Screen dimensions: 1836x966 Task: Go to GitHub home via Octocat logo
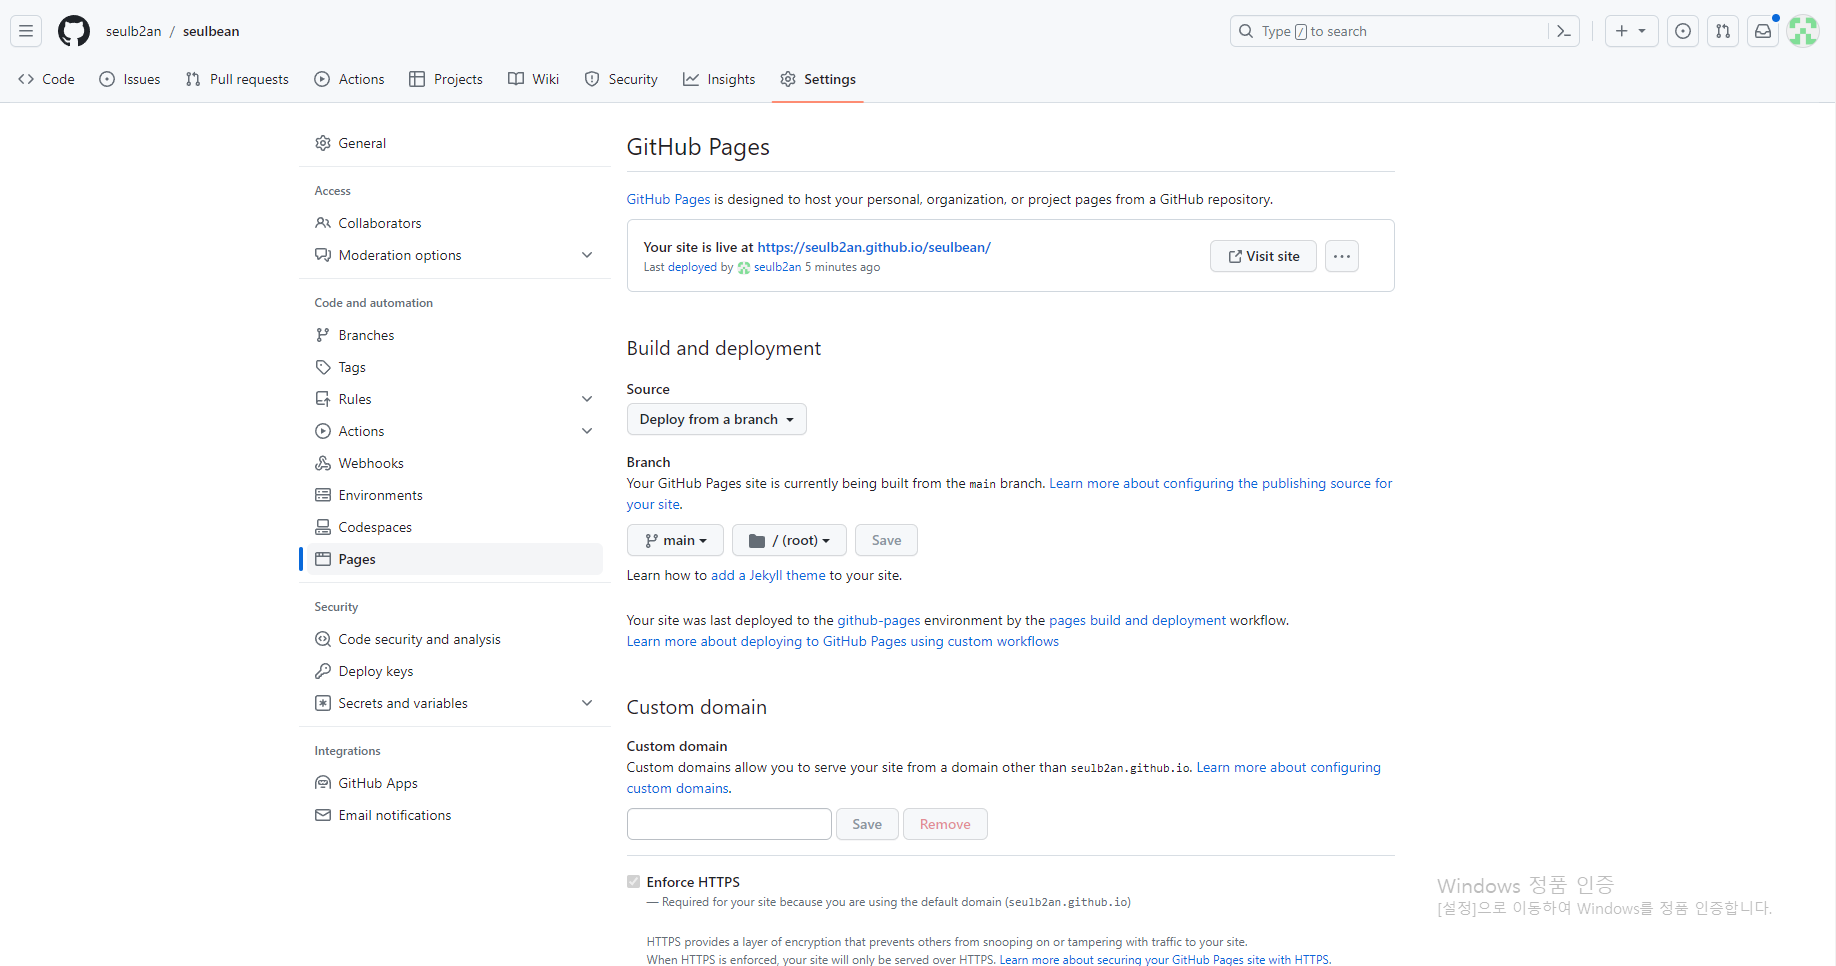74,31
